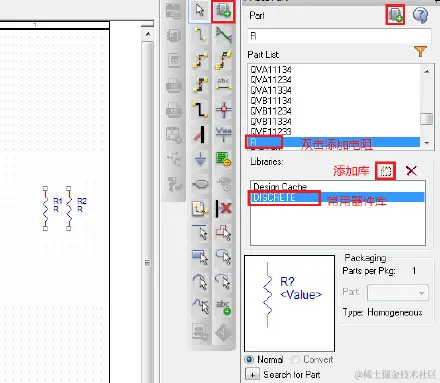
Task: Click schematic canvas scrollbar up arrow
Action: pyautogui.click(x=148, y=34)
